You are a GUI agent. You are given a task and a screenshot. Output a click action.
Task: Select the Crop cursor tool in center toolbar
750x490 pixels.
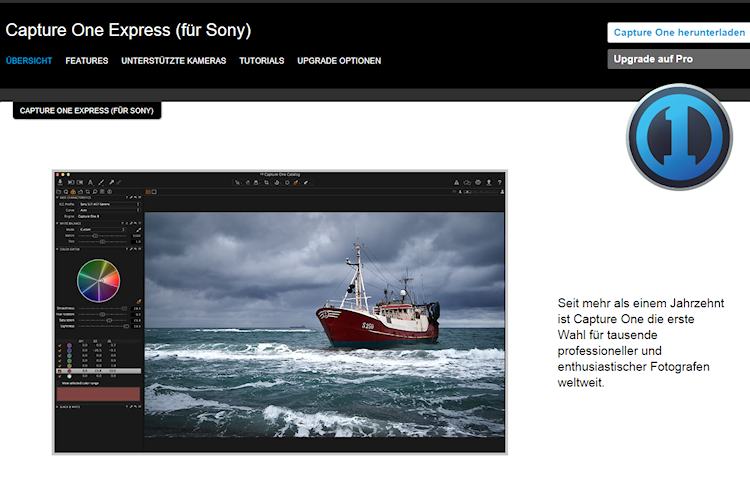point(266,182)
